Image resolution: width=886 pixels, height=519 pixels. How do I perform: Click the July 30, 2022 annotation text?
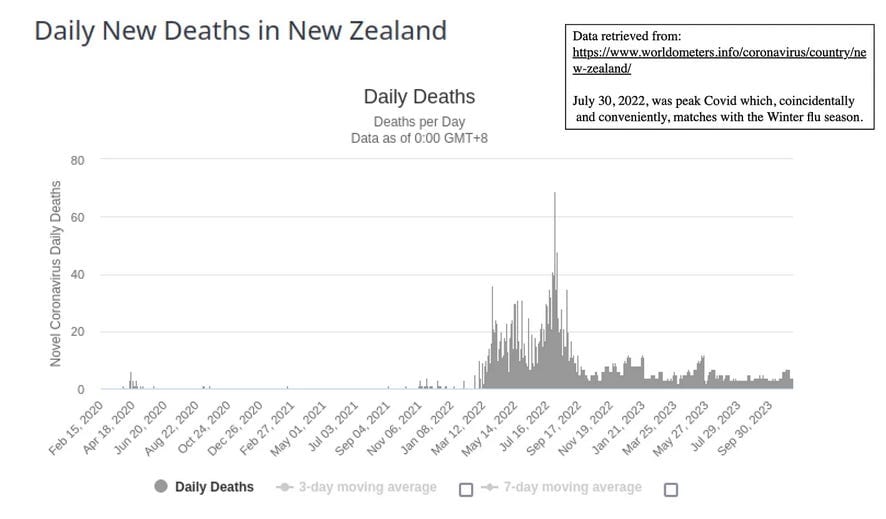point(718,109)
